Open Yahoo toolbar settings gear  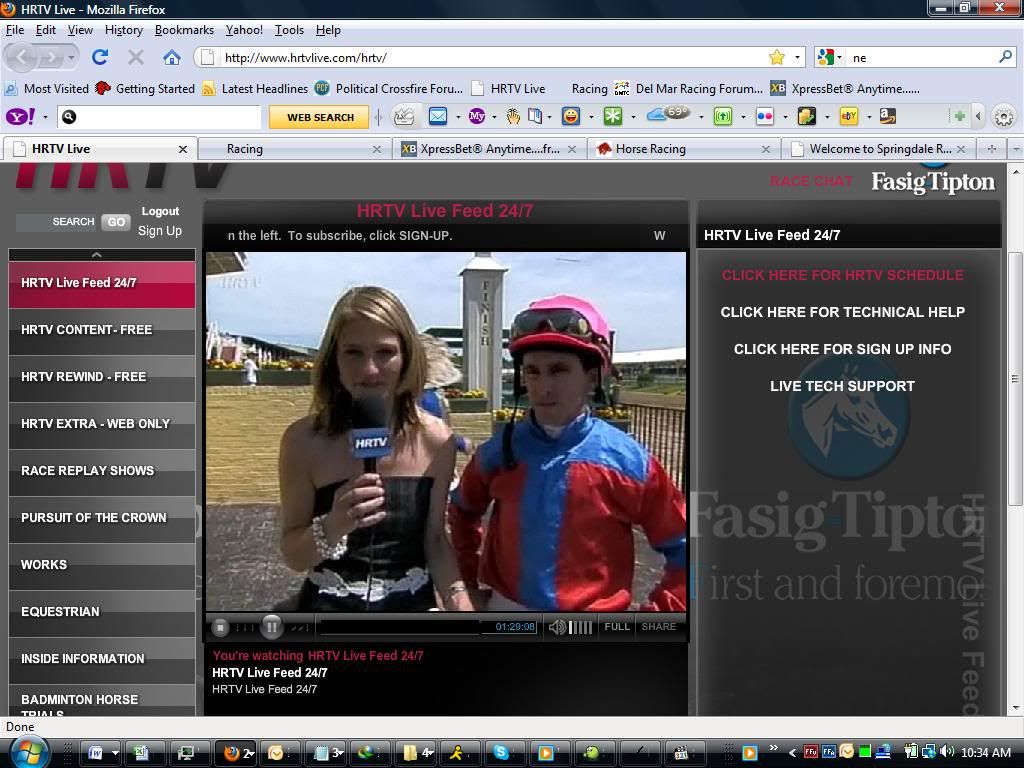tap(1004, 117)
